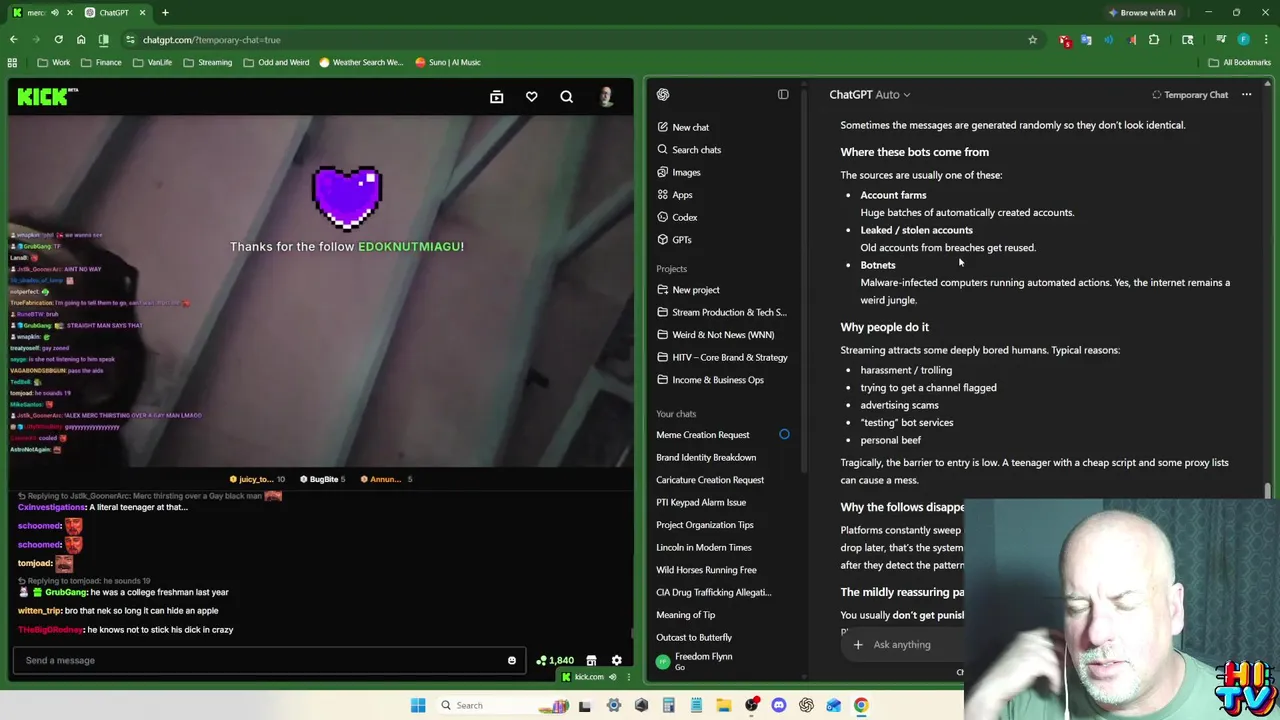Open Google Translate extension icon

[x=1086, y=40]
